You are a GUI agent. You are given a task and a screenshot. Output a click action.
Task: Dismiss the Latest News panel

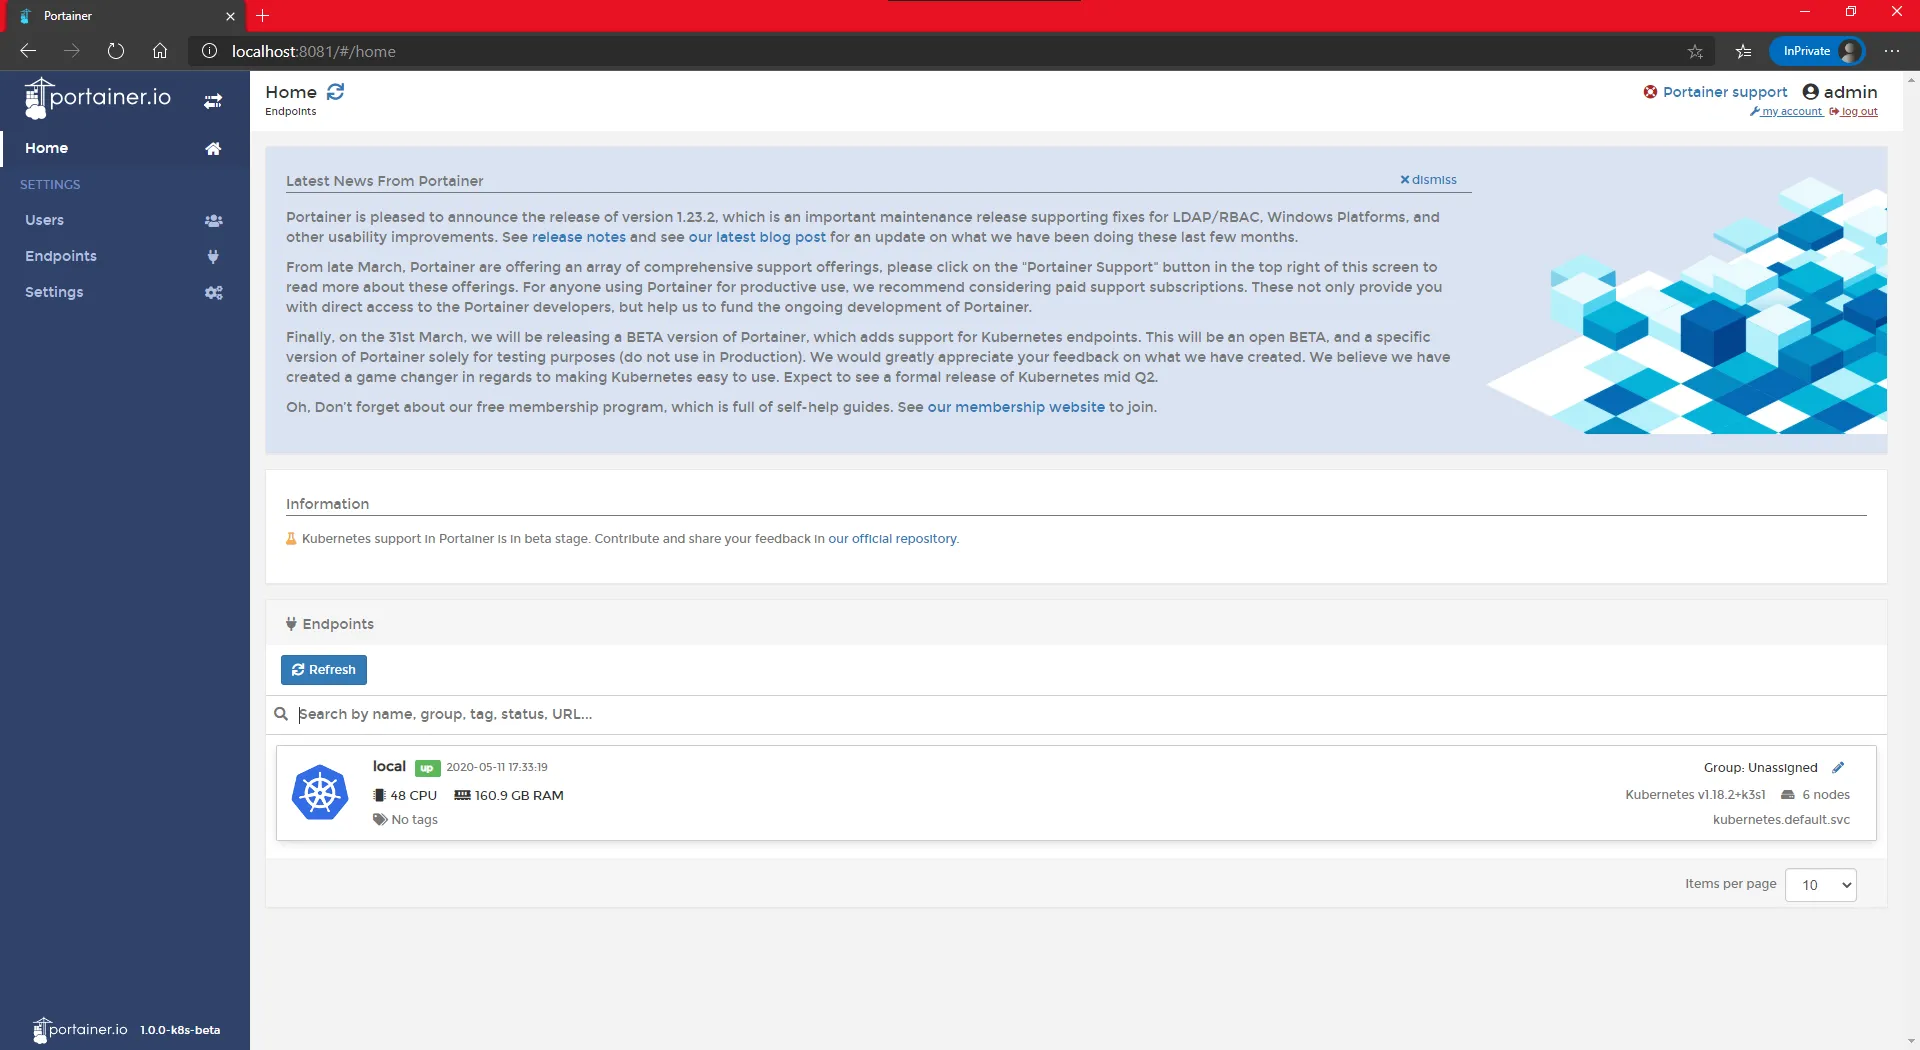[x=1429, y=180]
